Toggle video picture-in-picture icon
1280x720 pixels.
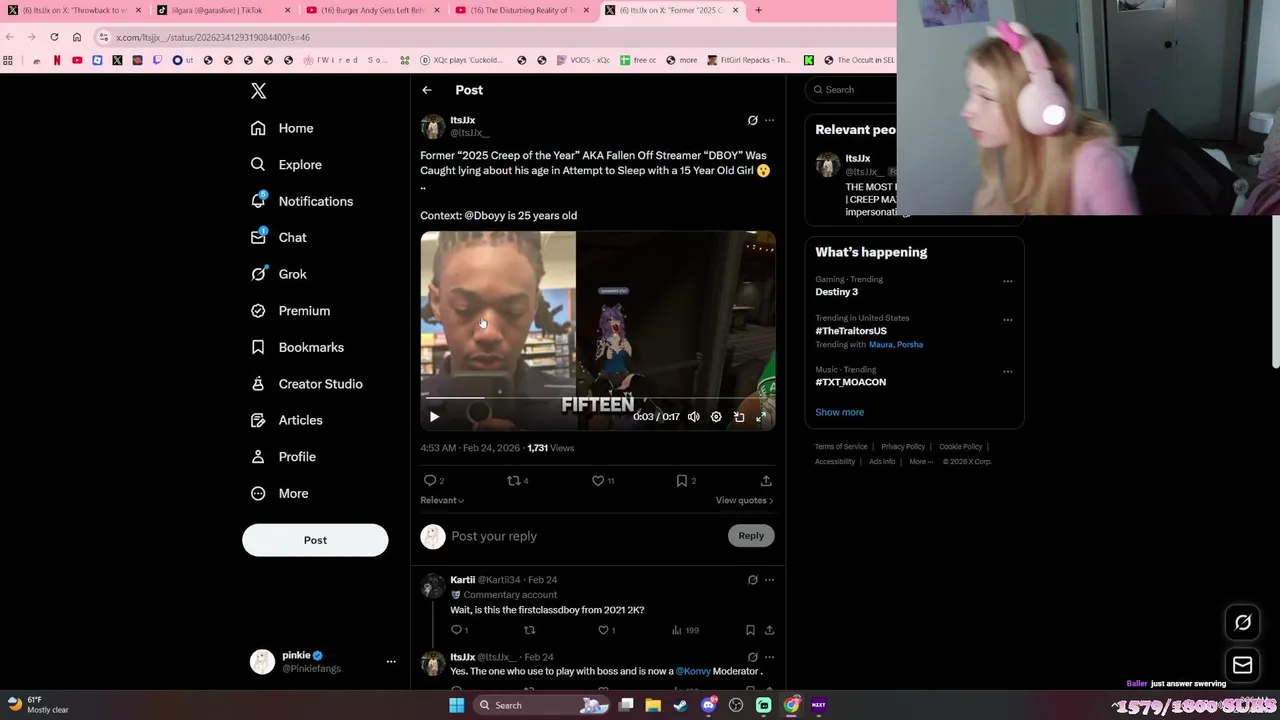tap(739, 417)
